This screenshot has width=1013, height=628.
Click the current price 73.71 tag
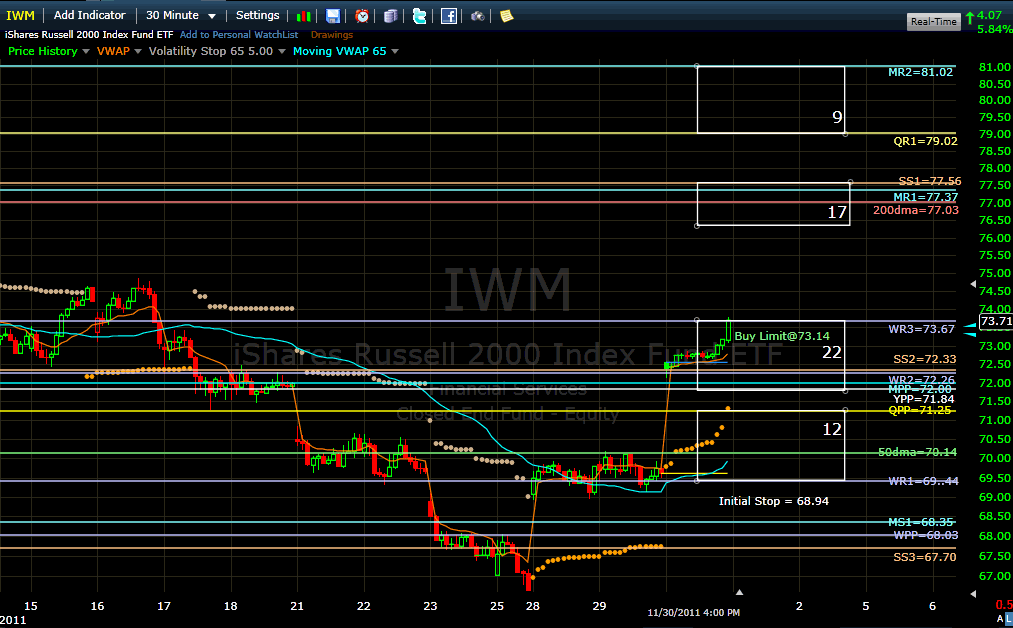pos(996,321)
